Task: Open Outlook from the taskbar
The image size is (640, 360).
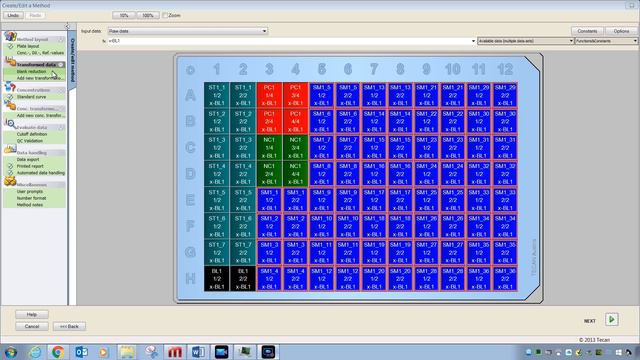Action: 81,352
